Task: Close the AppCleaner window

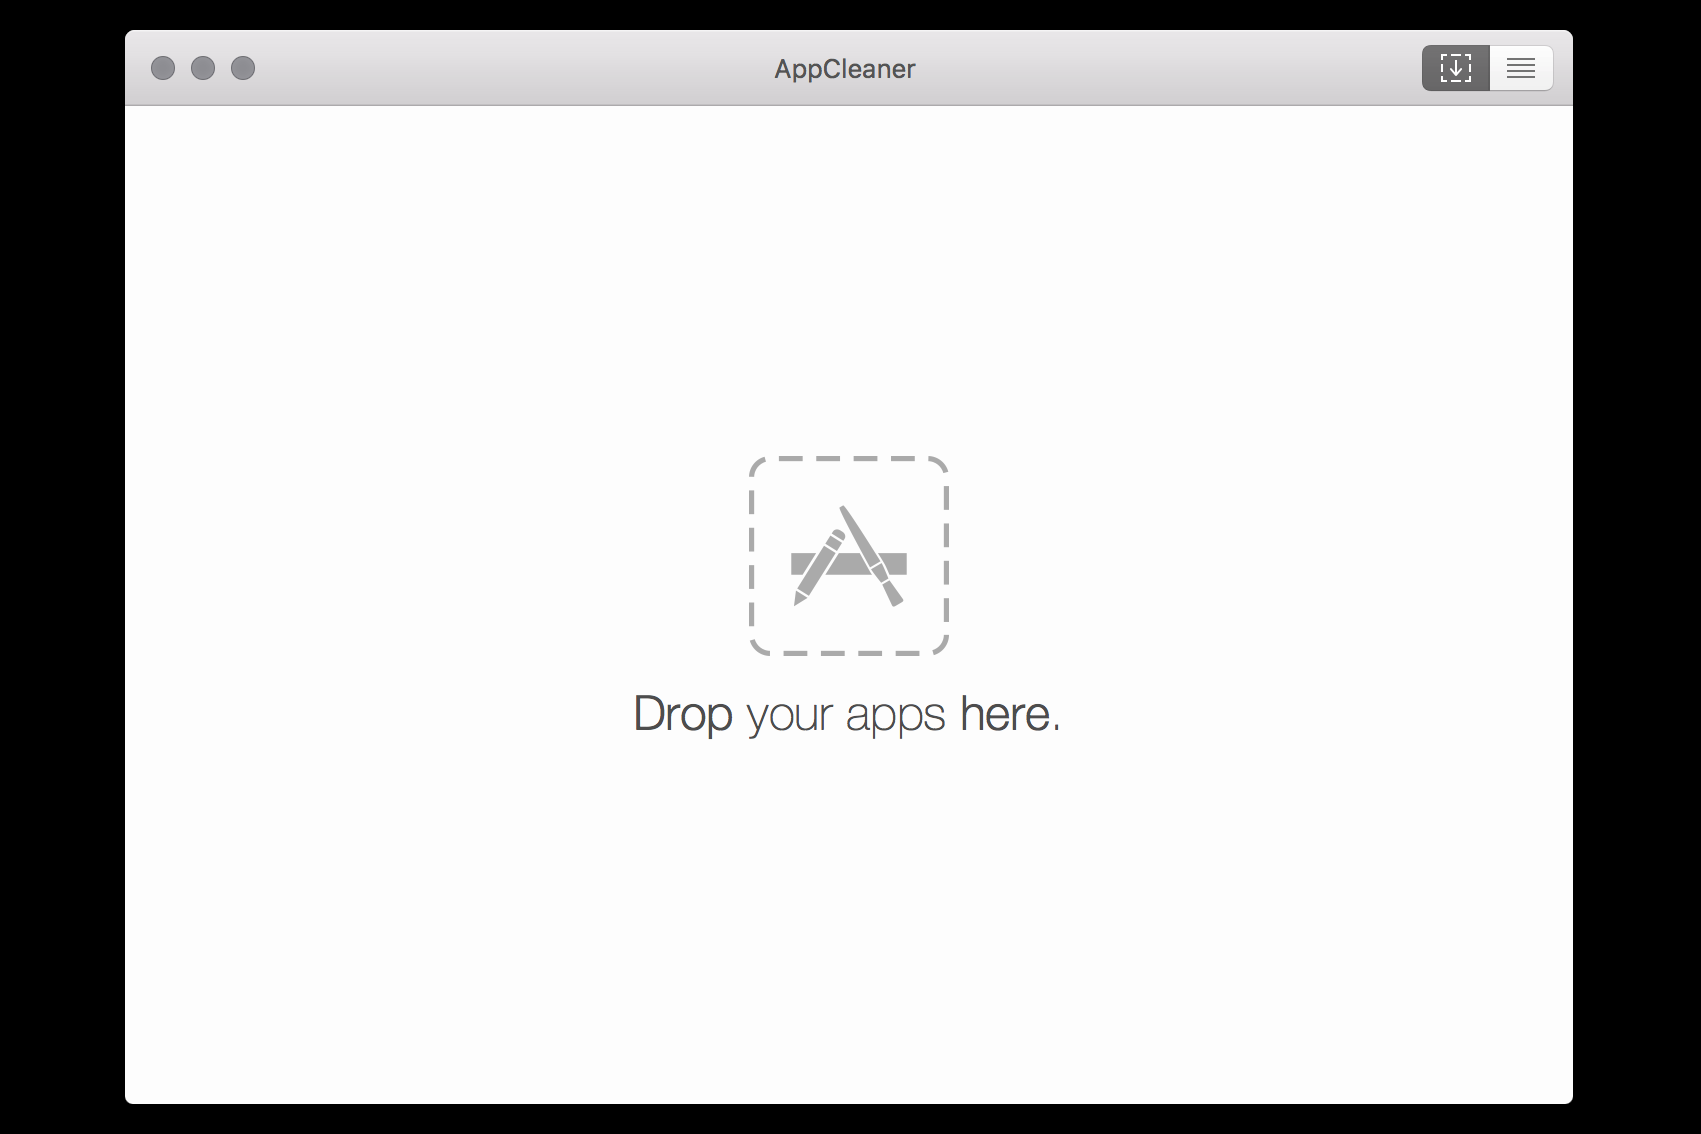Action: coord(163,68)
